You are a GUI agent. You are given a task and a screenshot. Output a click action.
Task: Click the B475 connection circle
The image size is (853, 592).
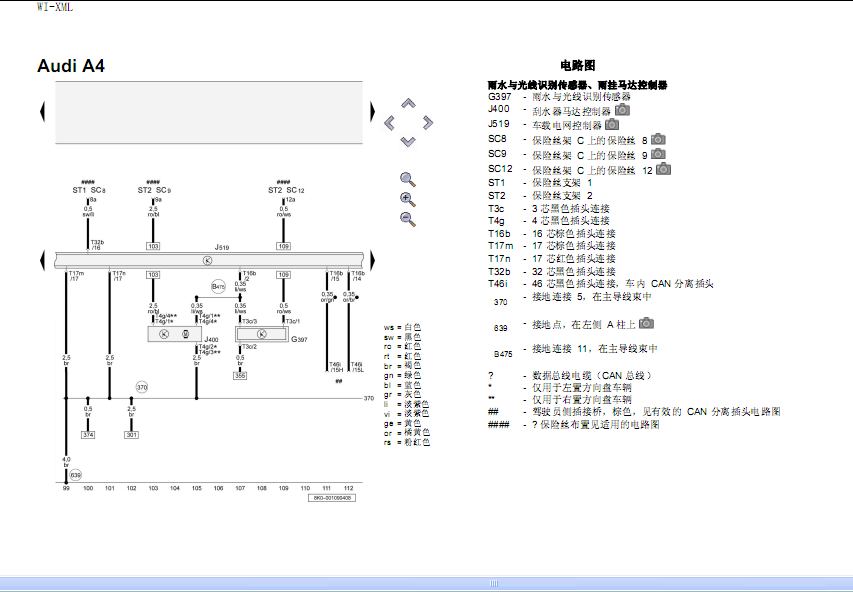point(218,286)
